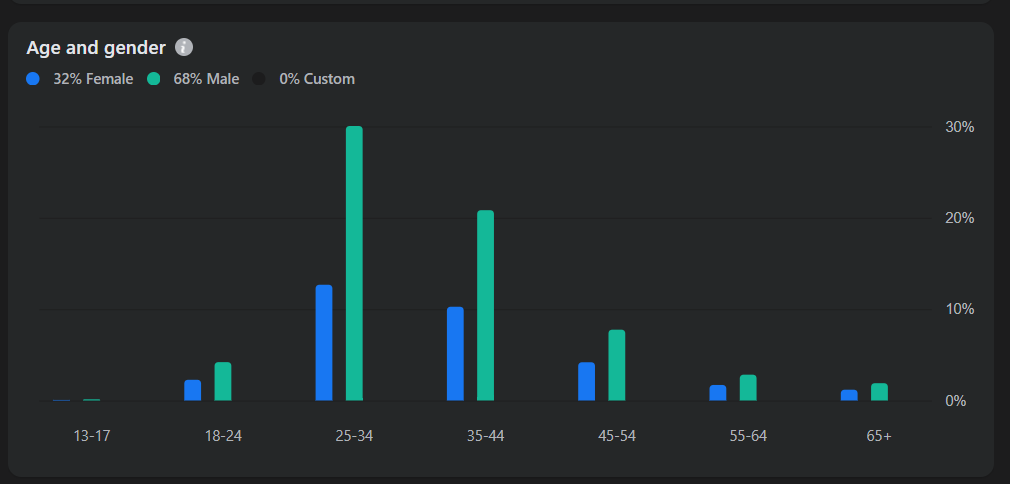Click the female bar for ages 35-44
The width and height of the screenshot is (1010, 484).
click(x=455, y=354)
